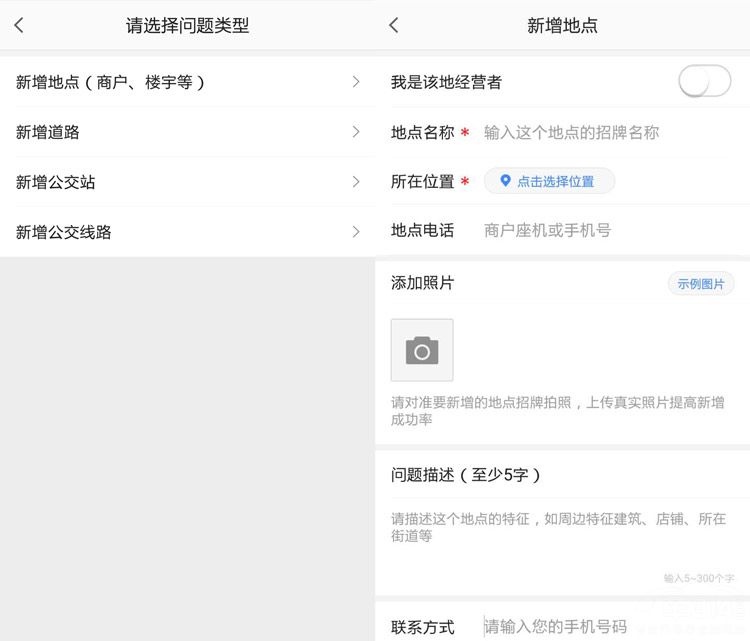Click the 添加照片 section label
This screenshot has width=750, height=641.
tap(422, 284)
